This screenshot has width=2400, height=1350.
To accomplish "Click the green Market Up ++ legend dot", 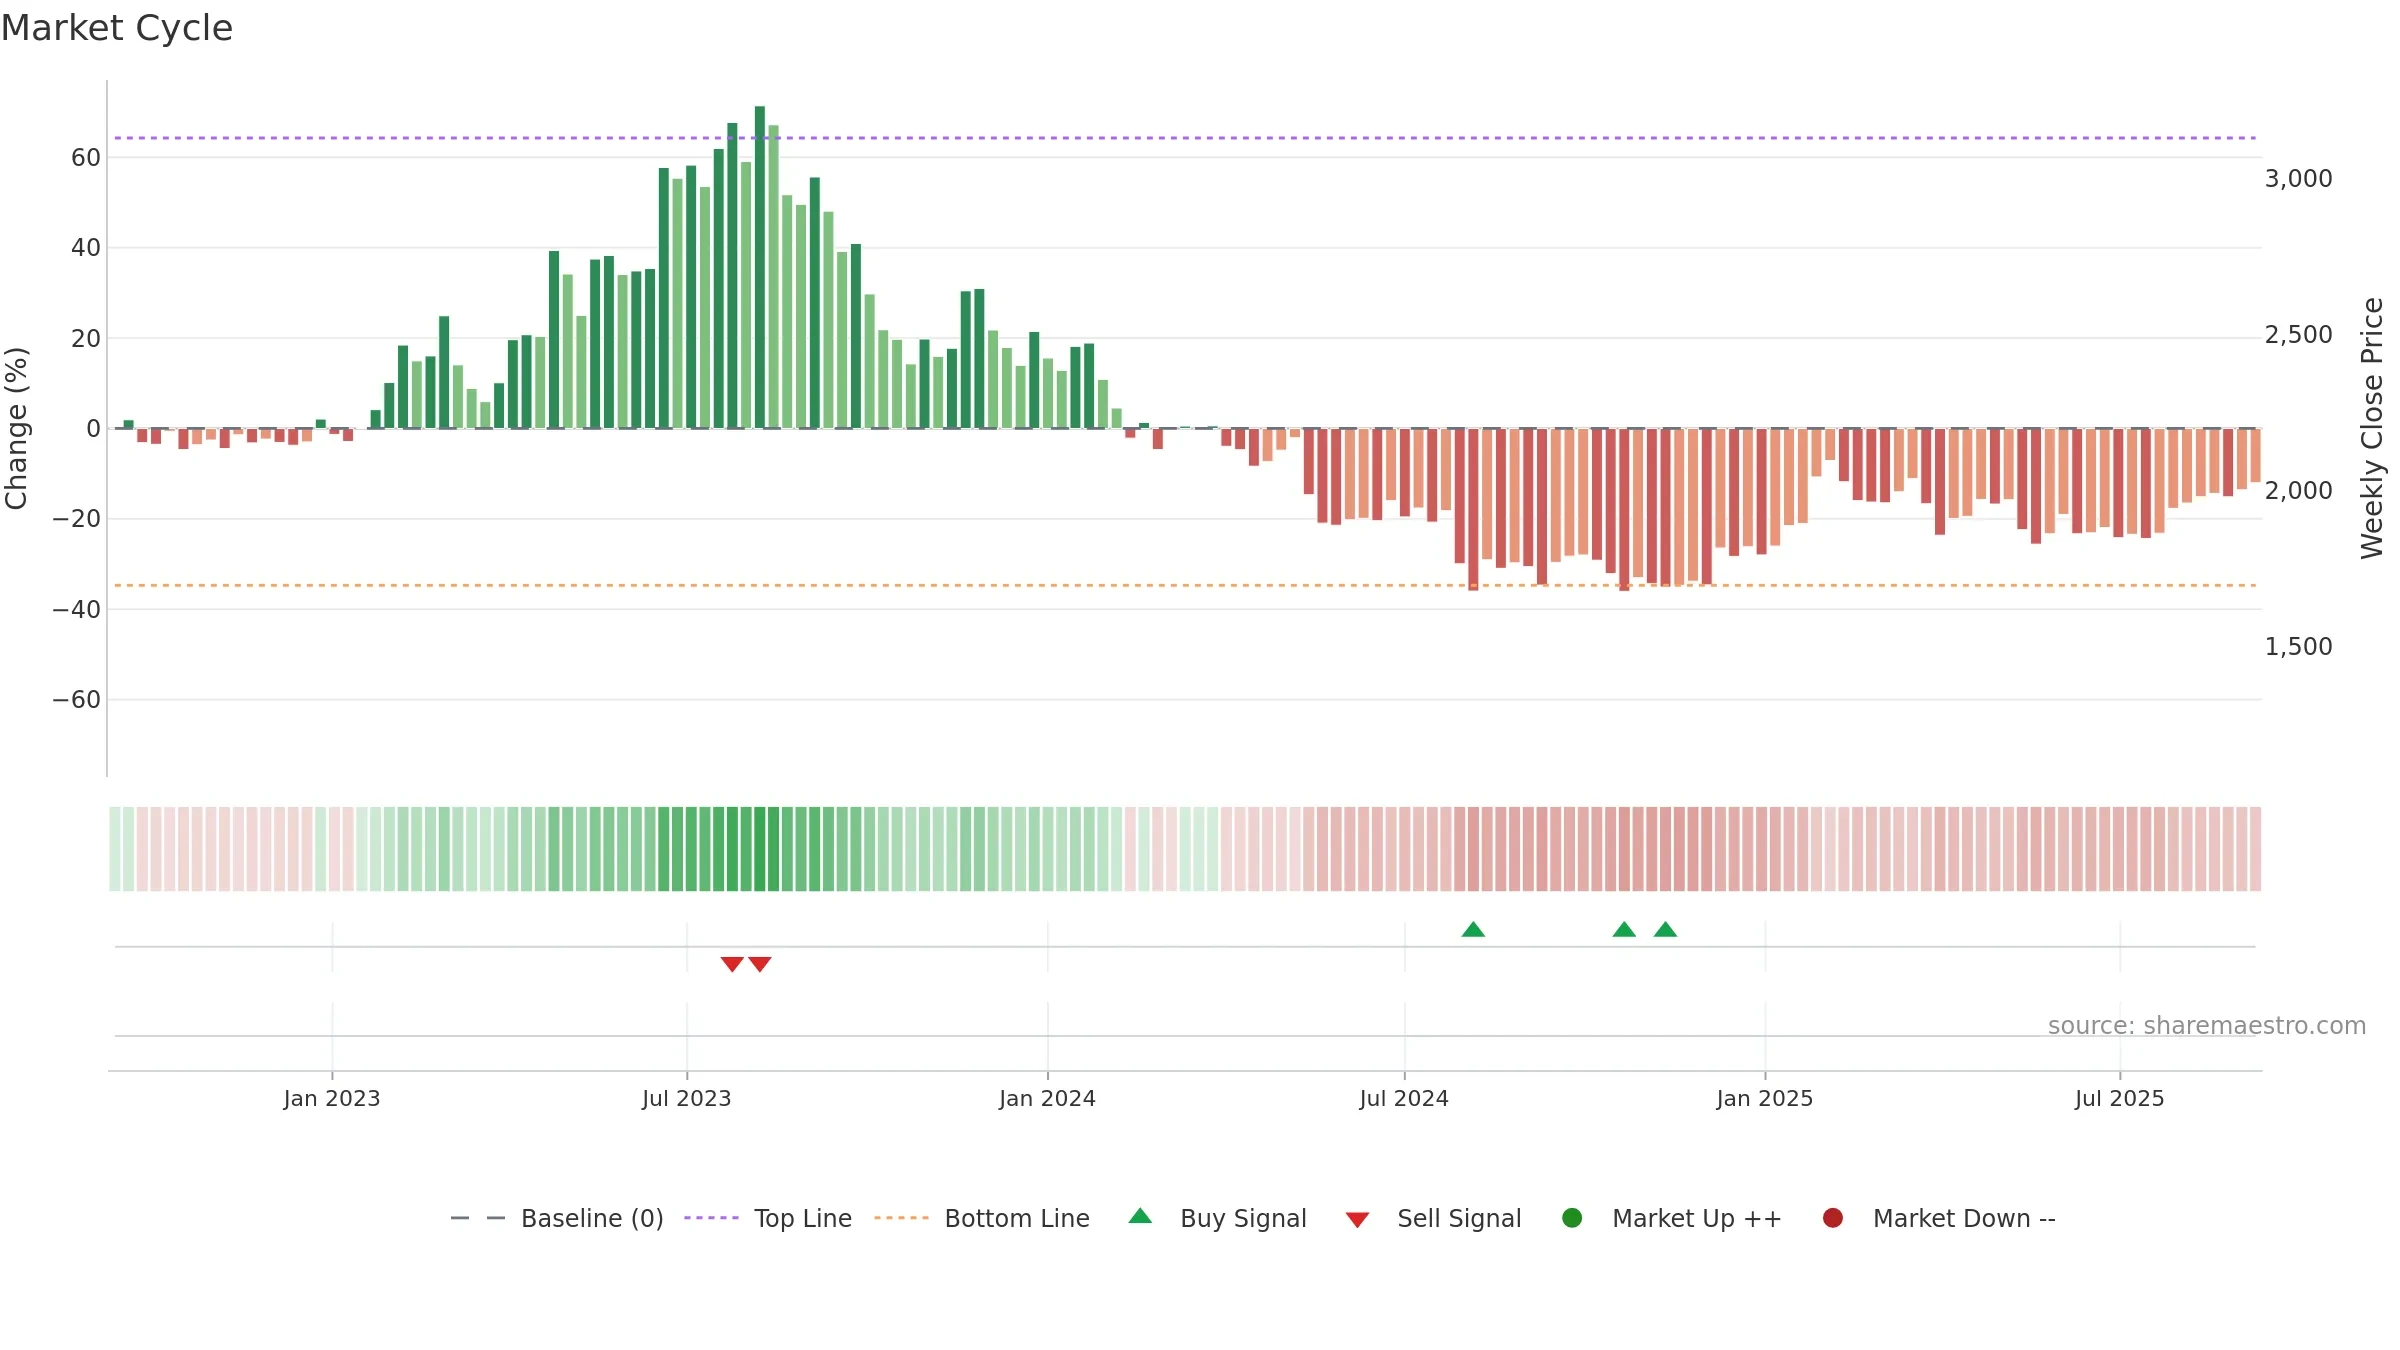I will click(1572, 1218).
